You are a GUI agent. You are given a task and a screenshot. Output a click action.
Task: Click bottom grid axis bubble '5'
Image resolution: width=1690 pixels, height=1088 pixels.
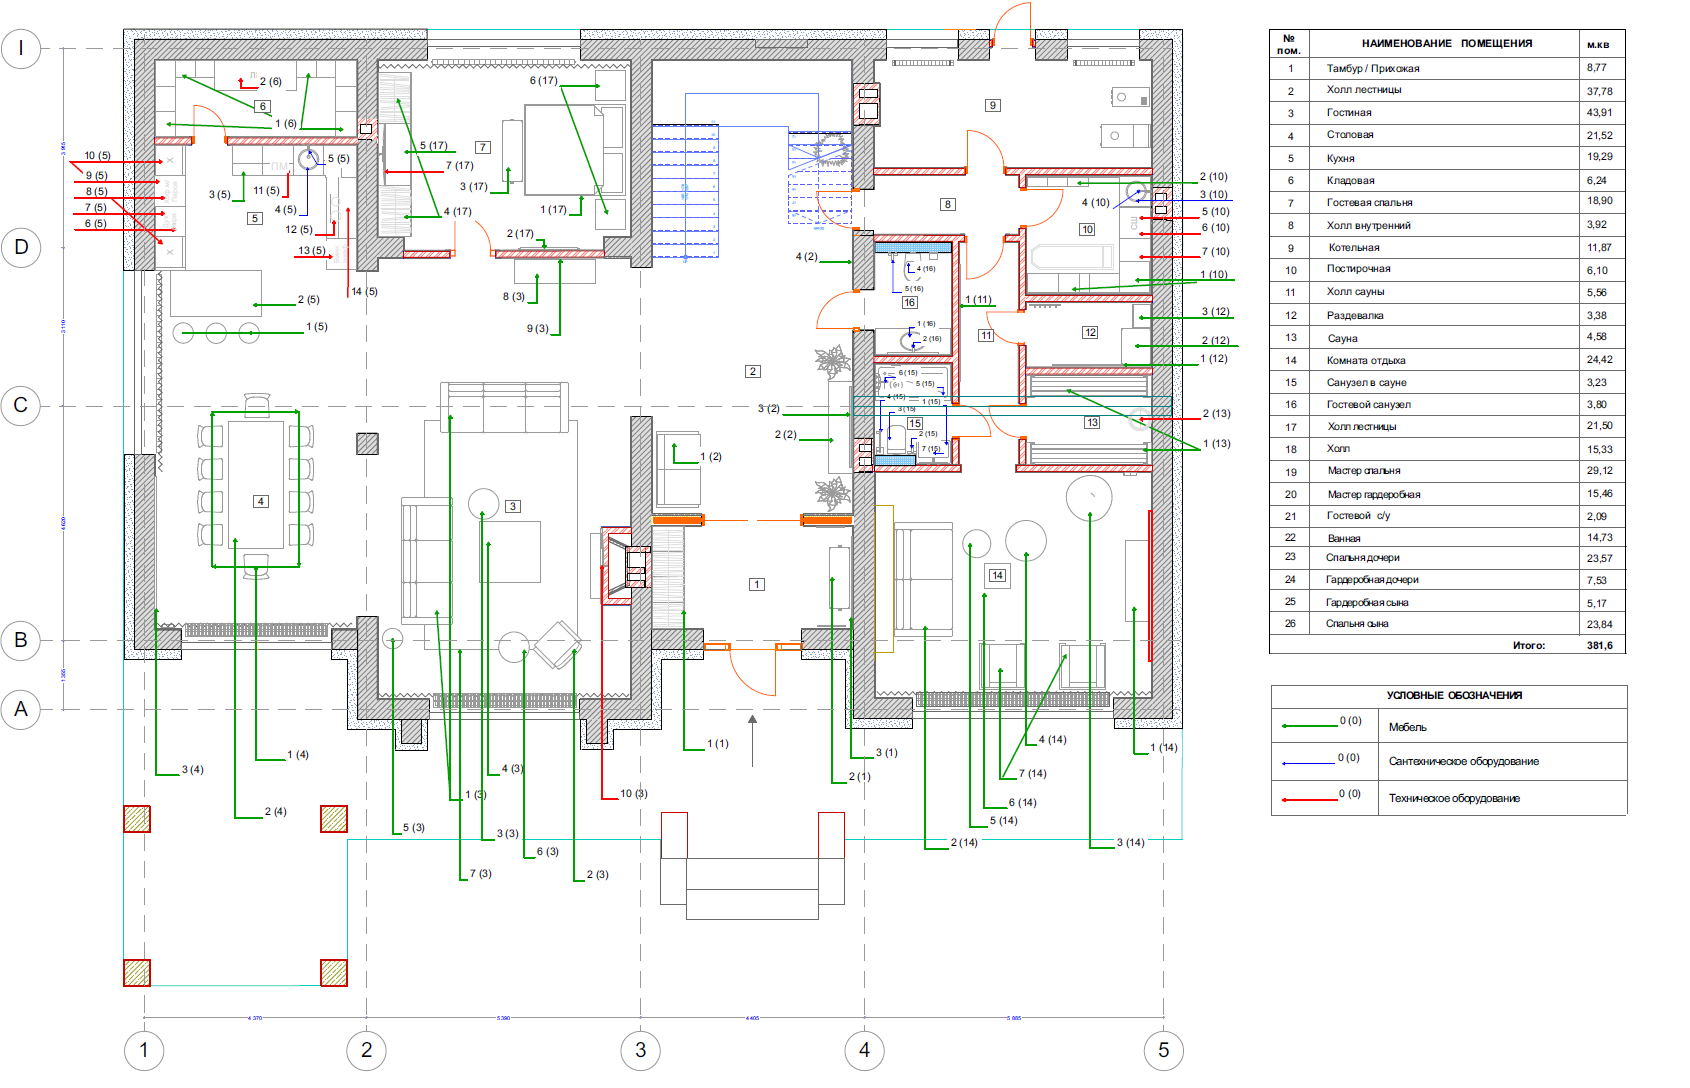tap(1164, 1051)
